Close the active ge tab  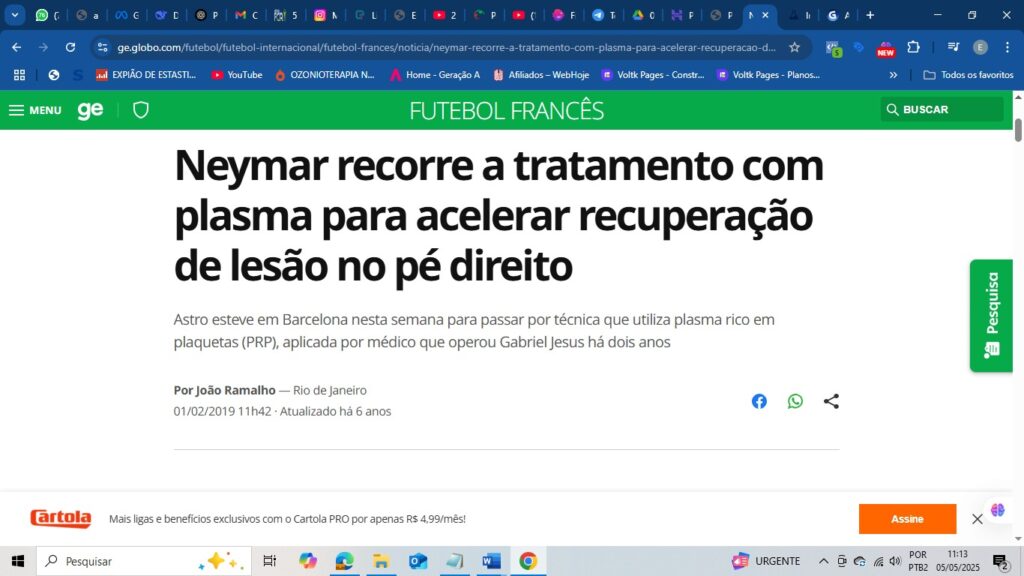click(765, 15)
